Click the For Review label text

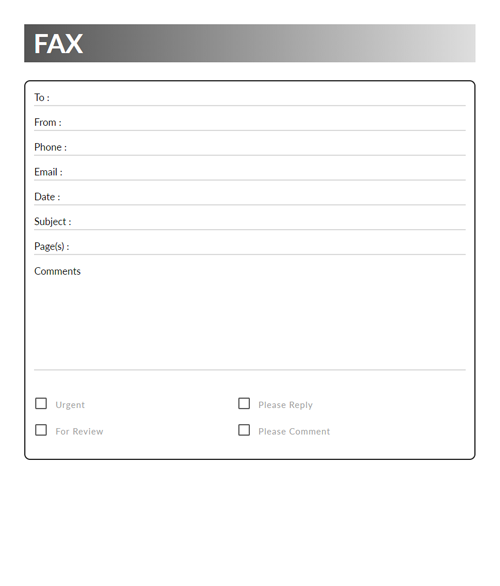(x=79, y=432)
